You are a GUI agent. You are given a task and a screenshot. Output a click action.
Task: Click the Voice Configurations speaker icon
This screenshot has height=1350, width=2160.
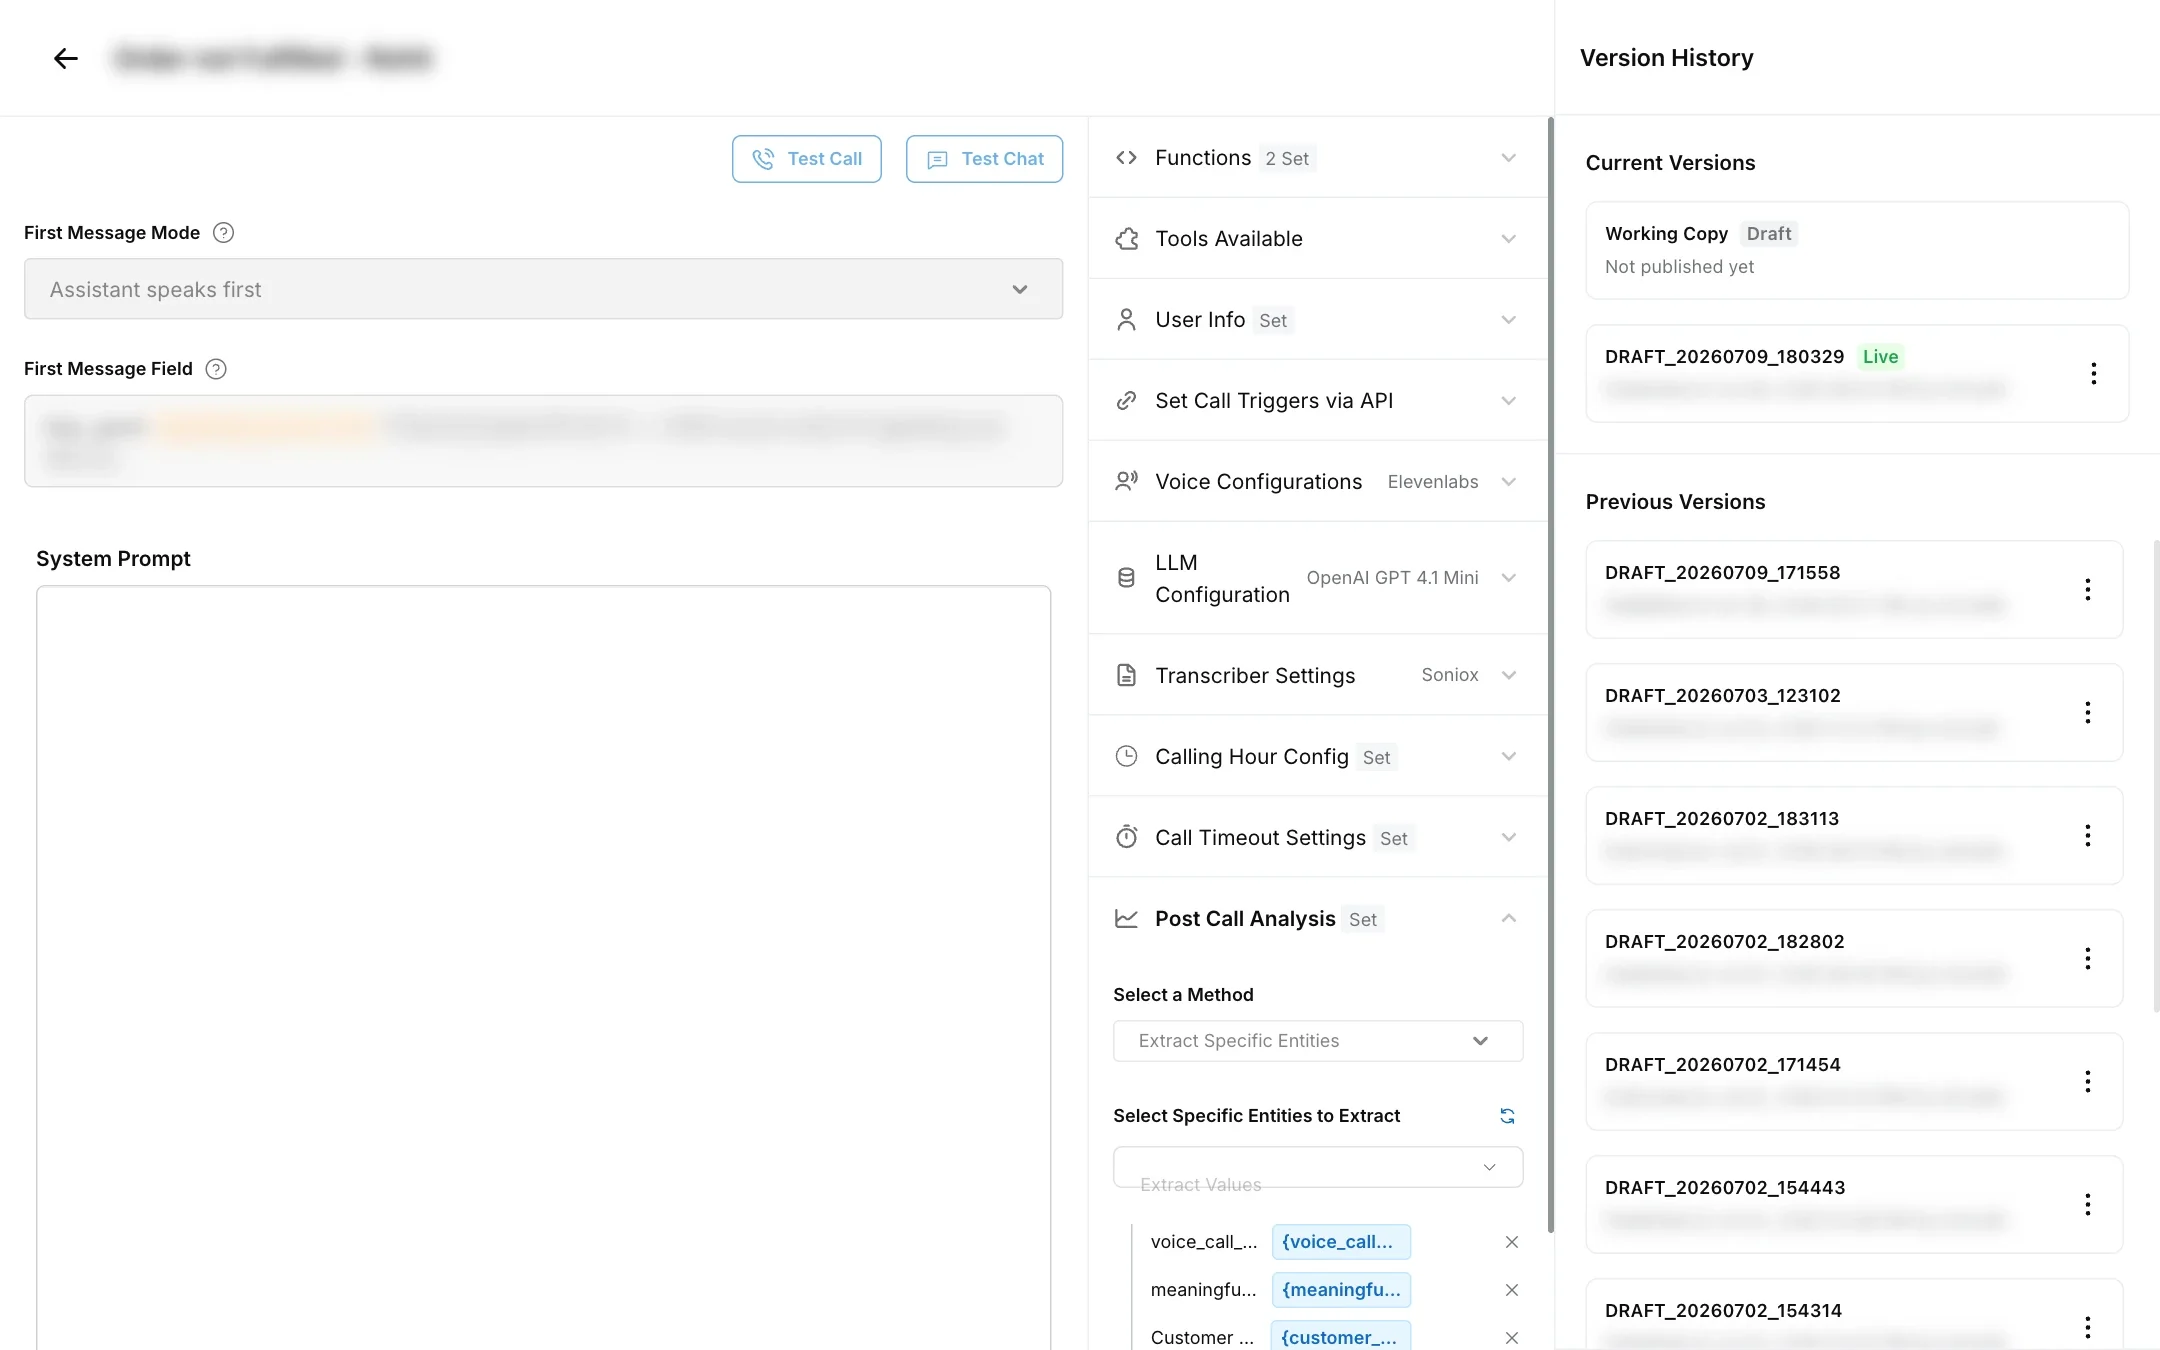click(1126, 482)
